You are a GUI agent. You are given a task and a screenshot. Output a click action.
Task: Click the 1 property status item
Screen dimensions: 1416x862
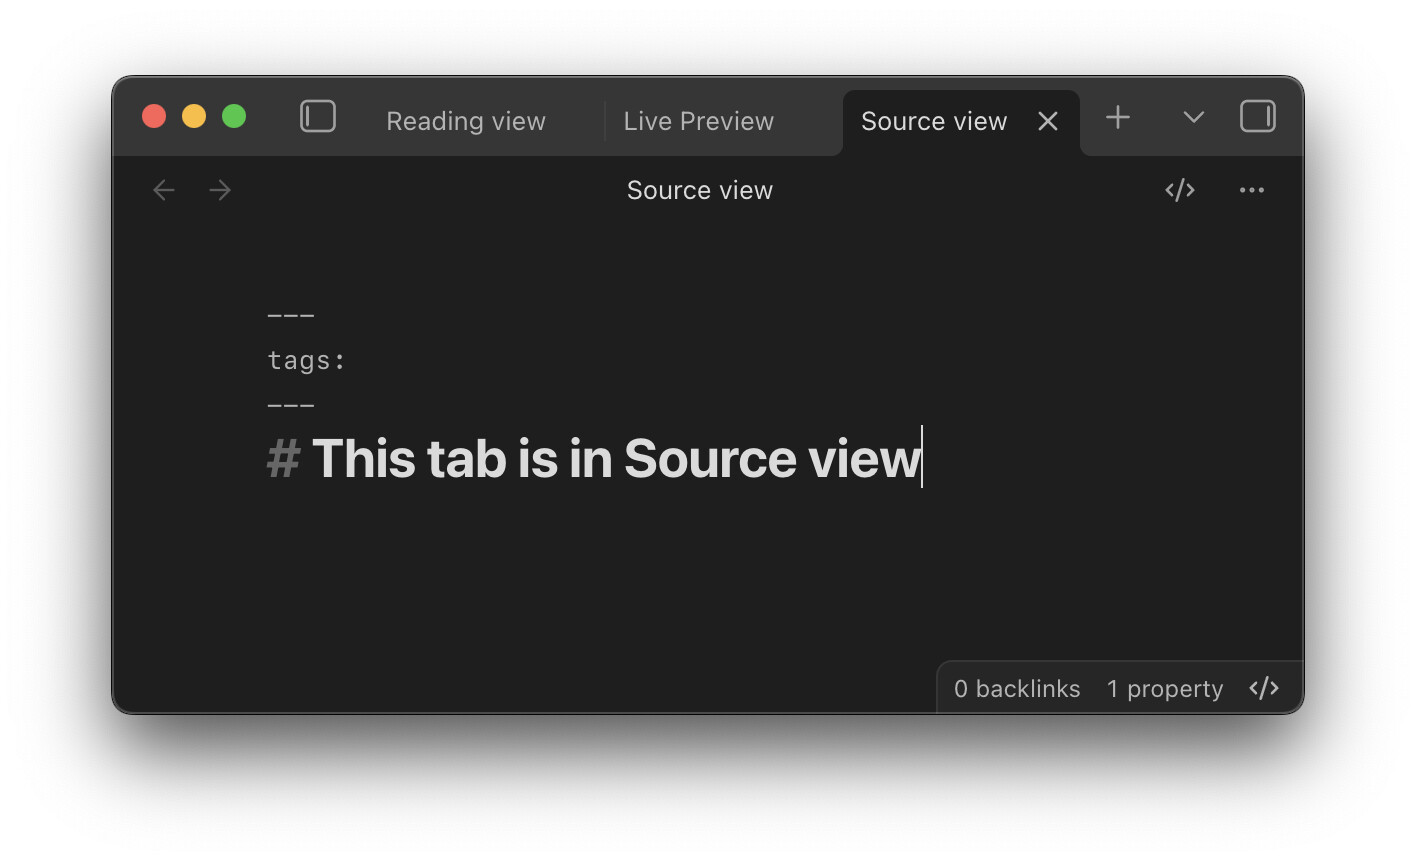tap(1164, 689)
